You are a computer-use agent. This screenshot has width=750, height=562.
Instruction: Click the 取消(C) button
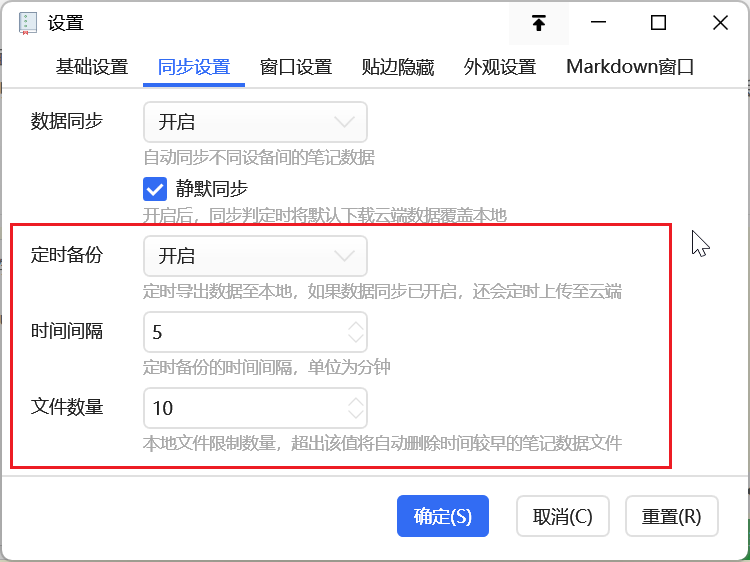(562, 516)
